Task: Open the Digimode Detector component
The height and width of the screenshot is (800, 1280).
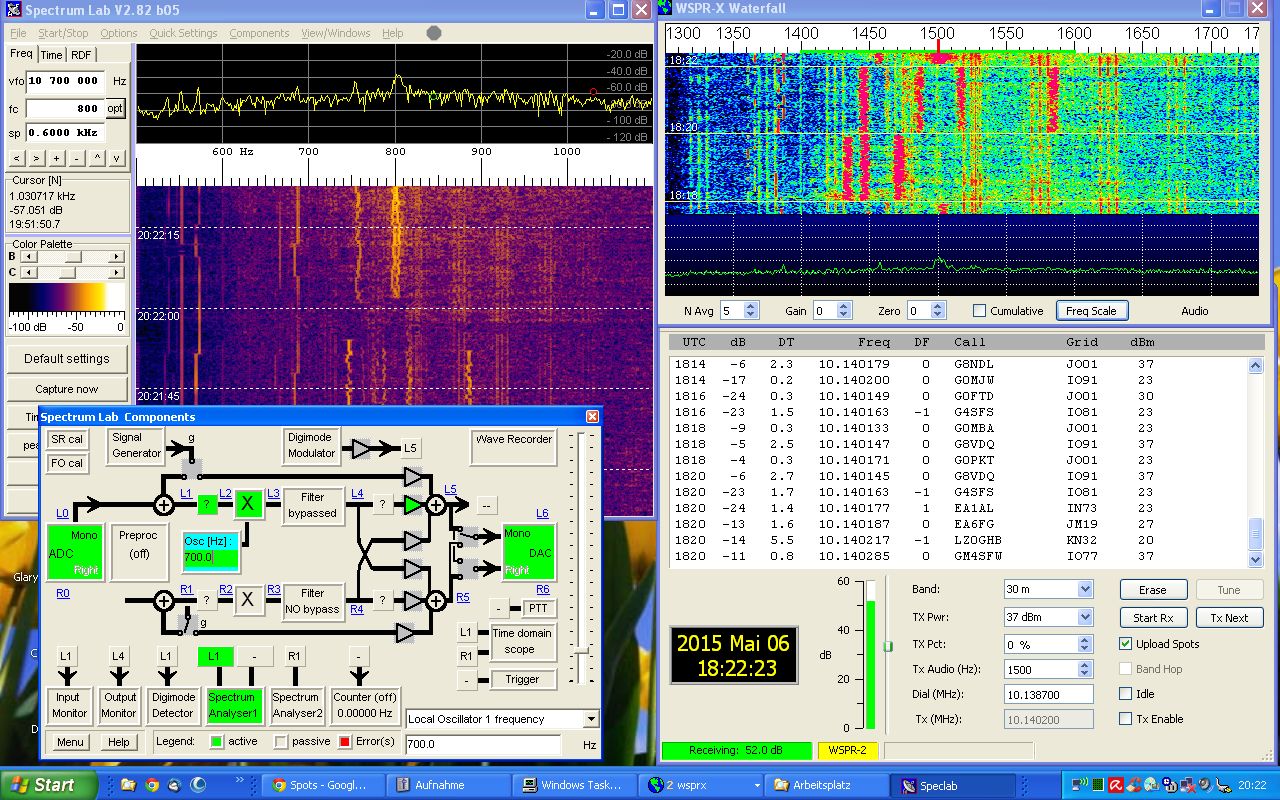Action: [x=172, y=705]
